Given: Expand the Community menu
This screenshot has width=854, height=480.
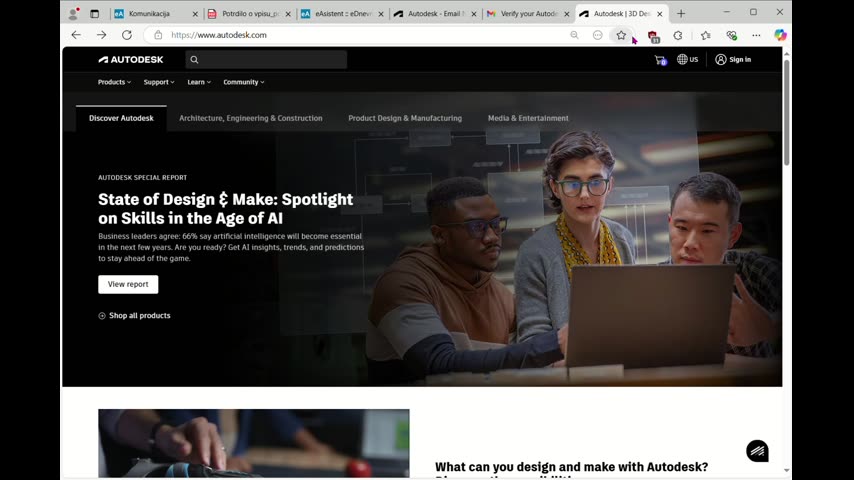Looking at the screenshot, I should click(x=243, y=82).
